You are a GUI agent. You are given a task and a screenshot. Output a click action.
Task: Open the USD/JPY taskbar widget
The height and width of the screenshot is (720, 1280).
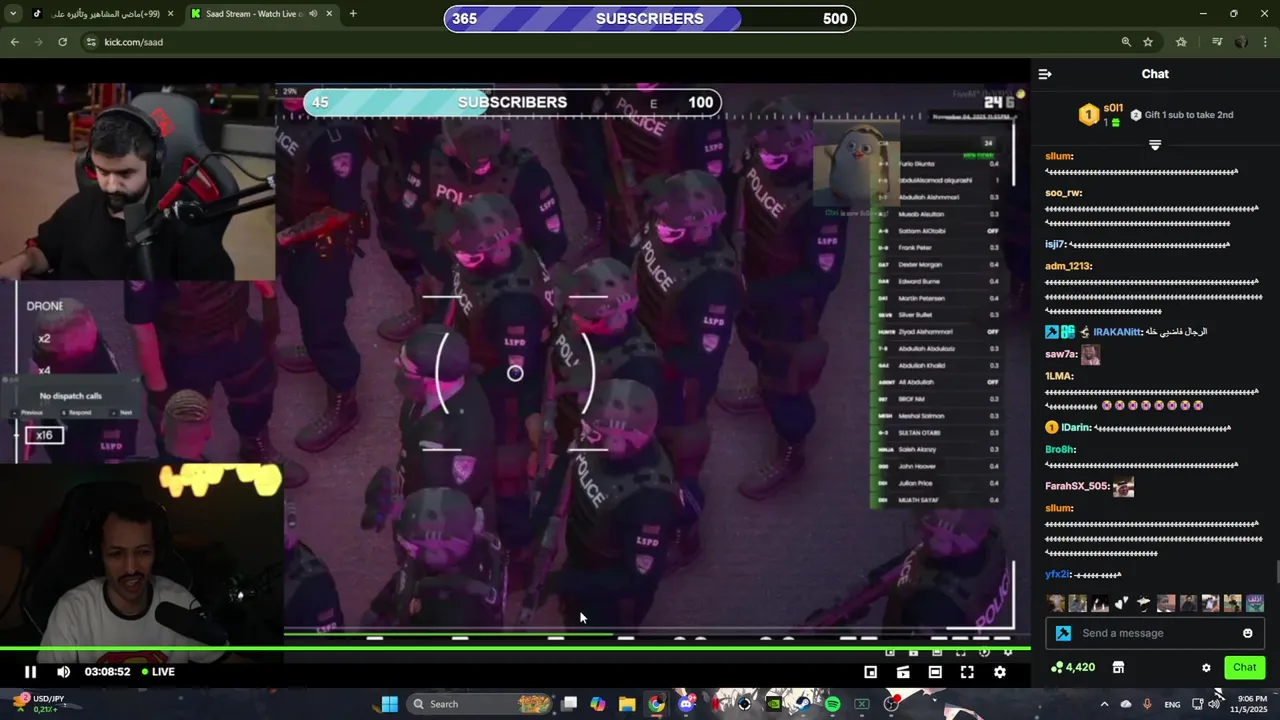[x=37, y=704]
